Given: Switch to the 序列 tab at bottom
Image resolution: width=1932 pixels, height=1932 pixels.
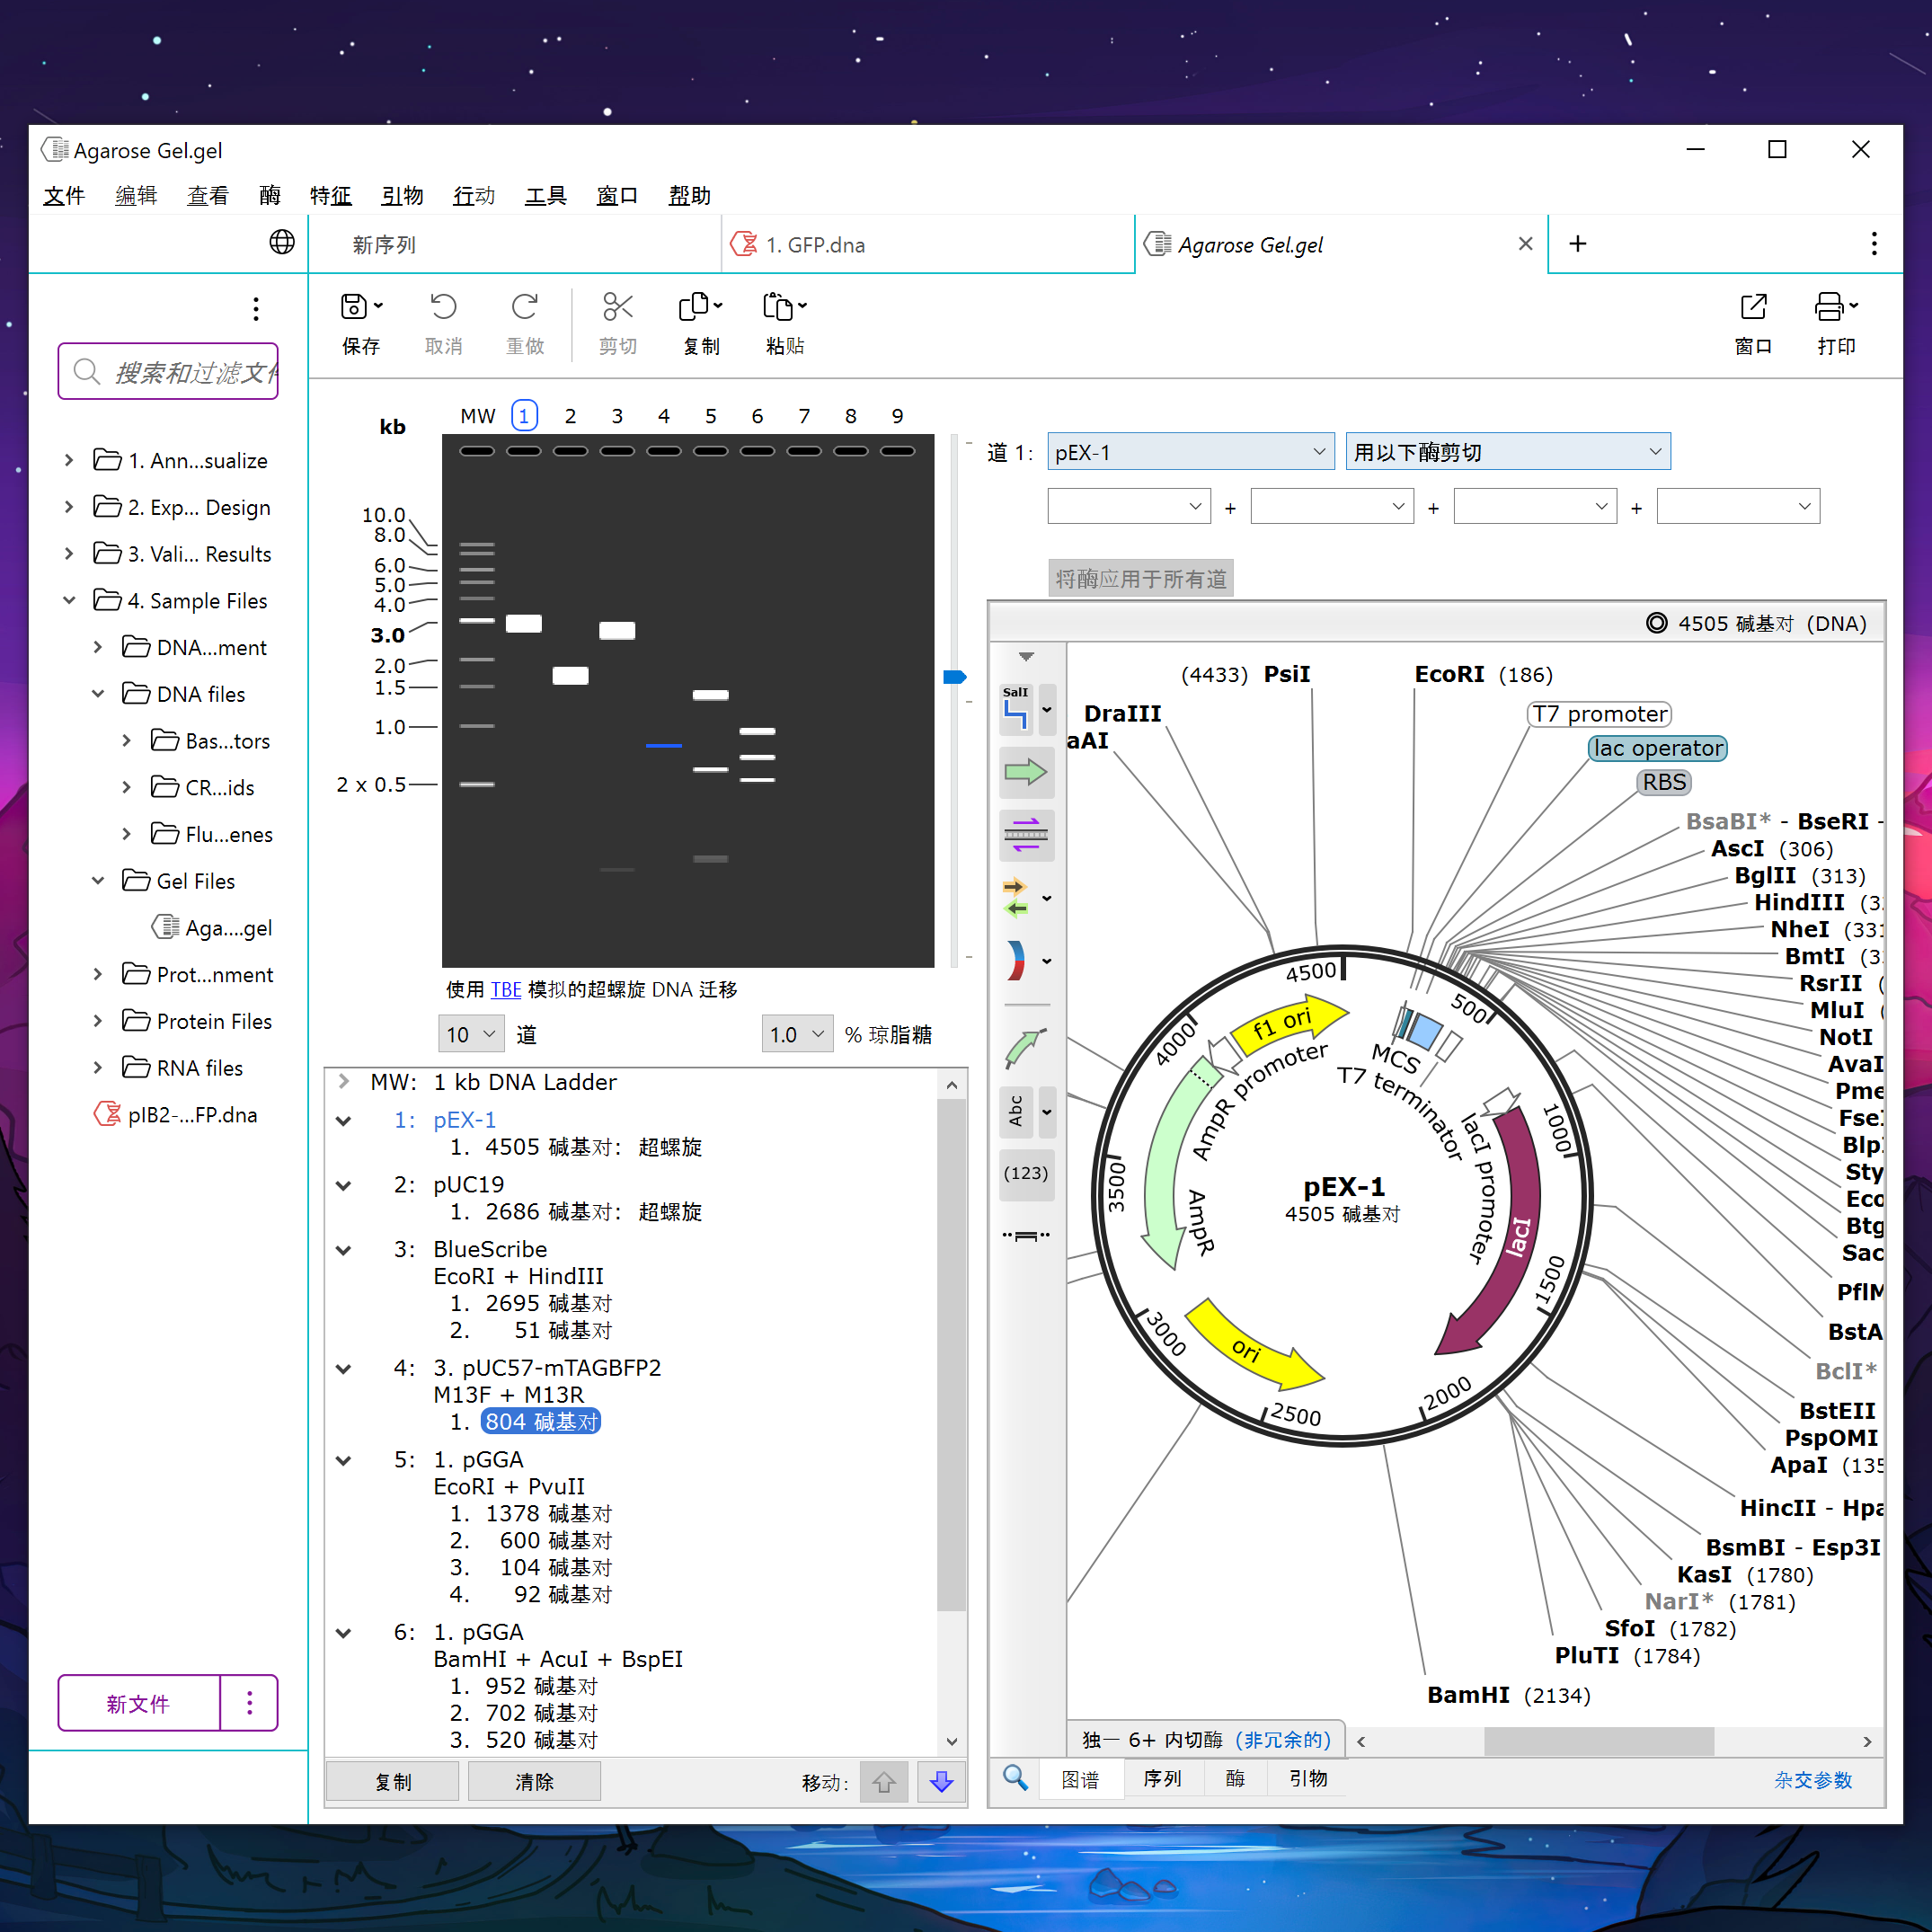Looking at the screenshot, I should [1163, 1779].
